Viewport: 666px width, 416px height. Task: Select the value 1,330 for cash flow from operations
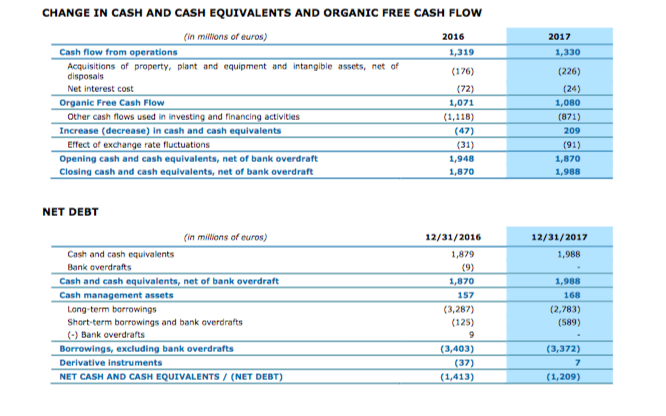coord(567,52)
